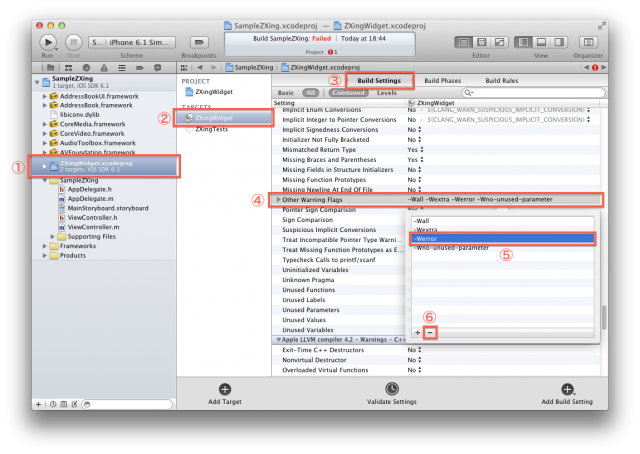Open the iPhone 6.1 Simulator scheme selector
Screen dimensions: 640x454
132,42
